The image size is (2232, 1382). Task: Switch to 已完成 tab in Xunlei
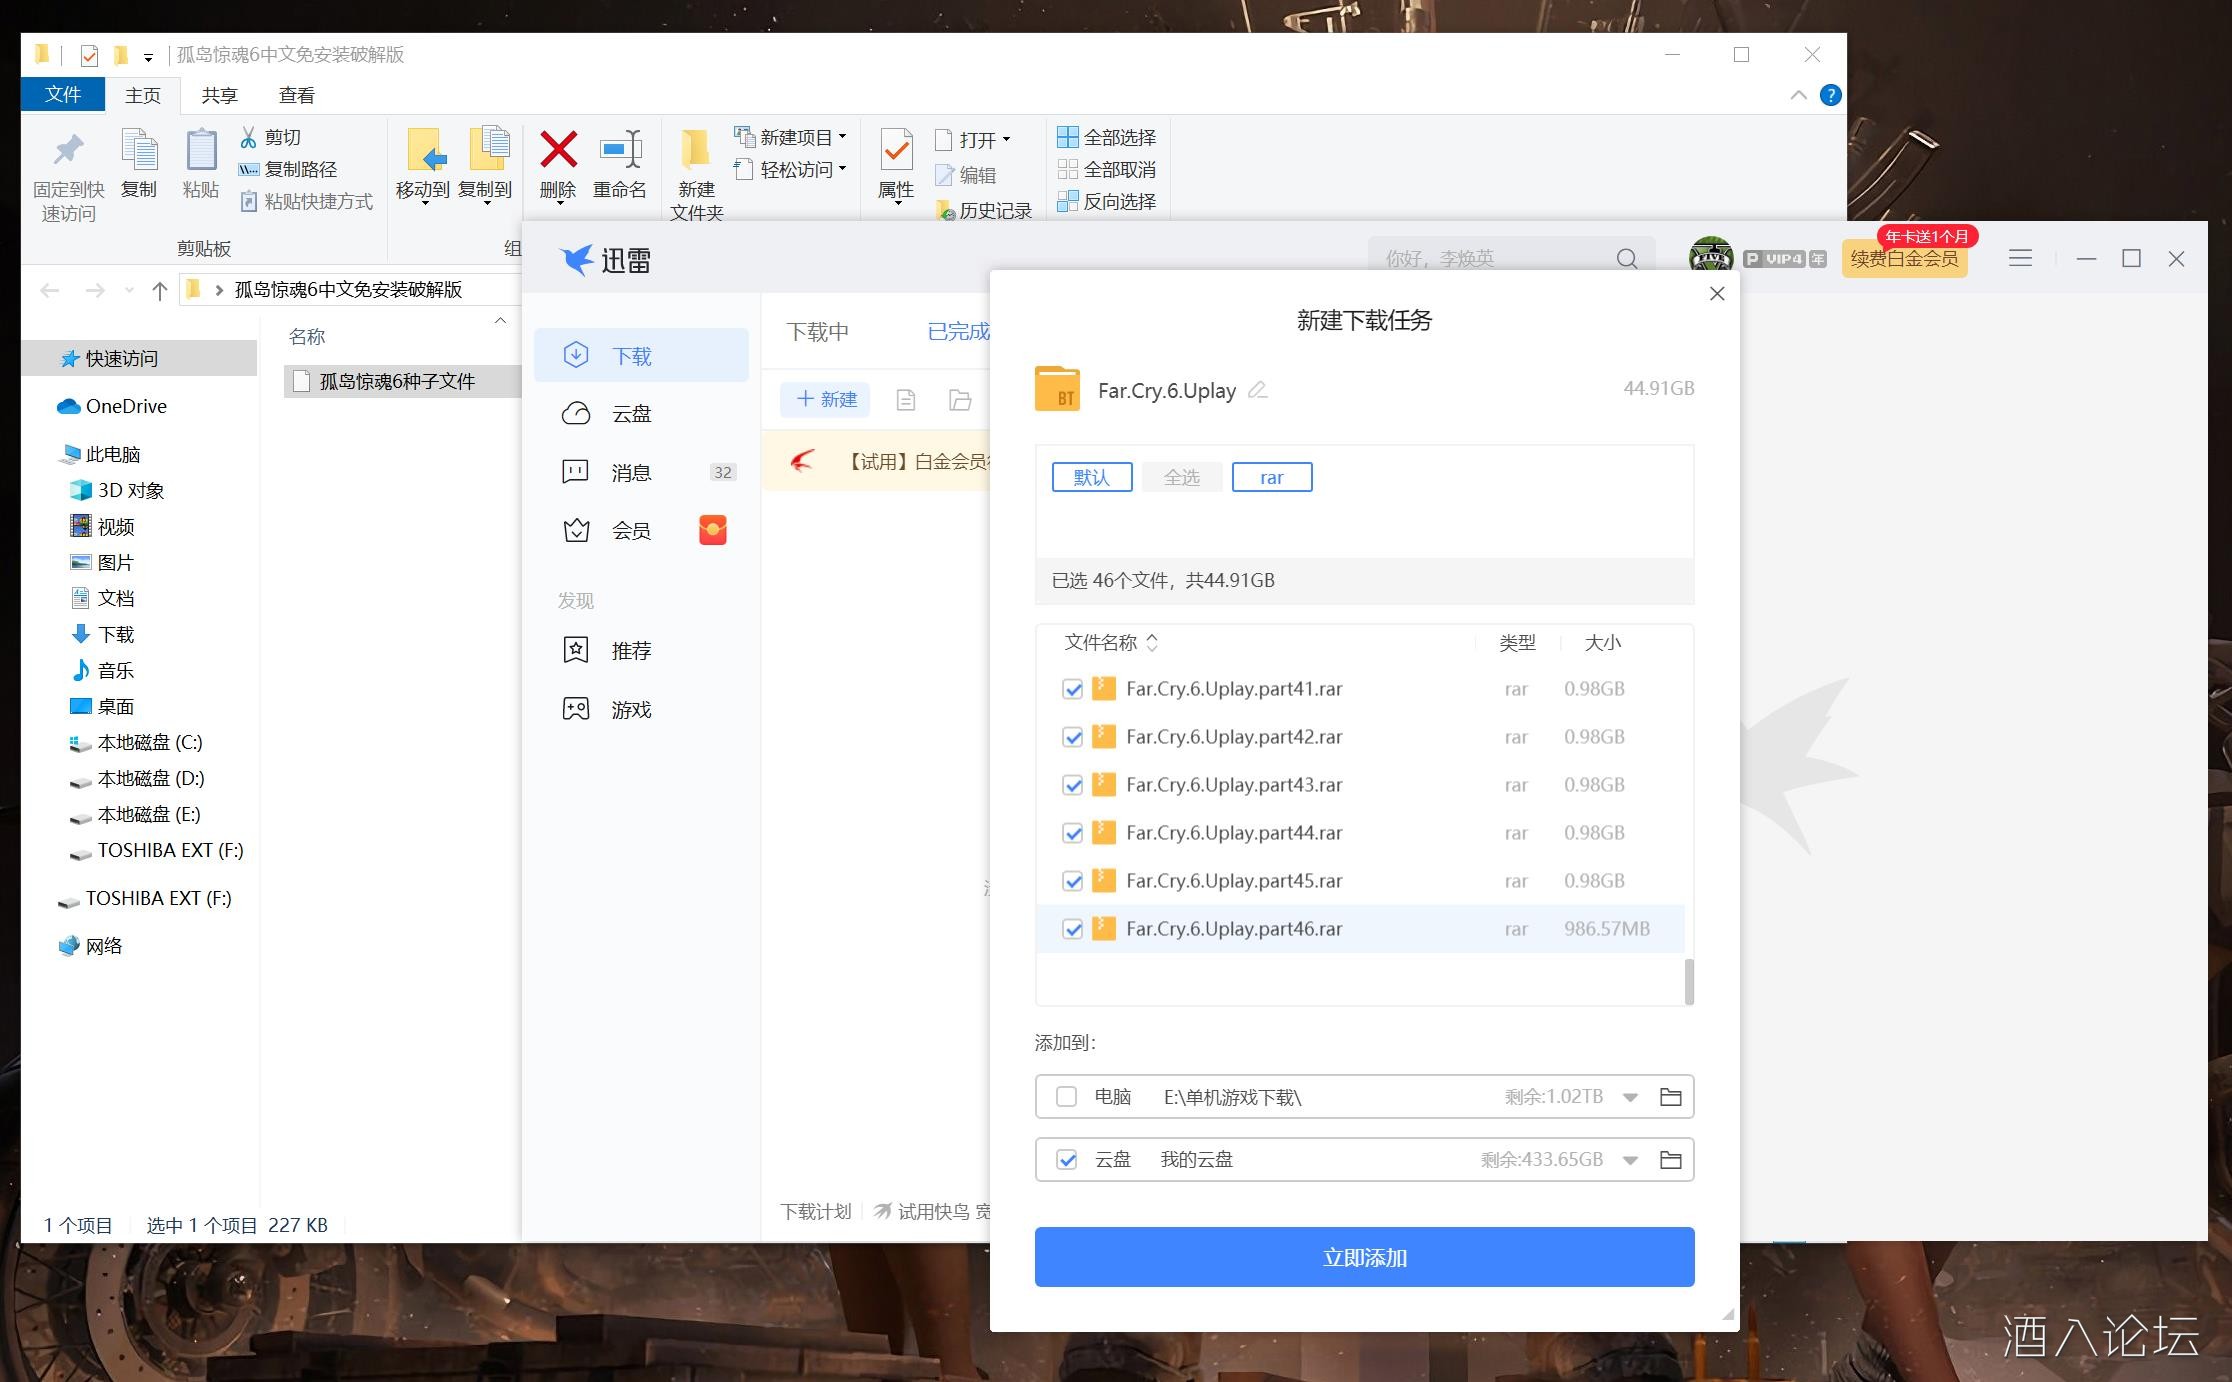pyautogui.click(x=958, y=332)
